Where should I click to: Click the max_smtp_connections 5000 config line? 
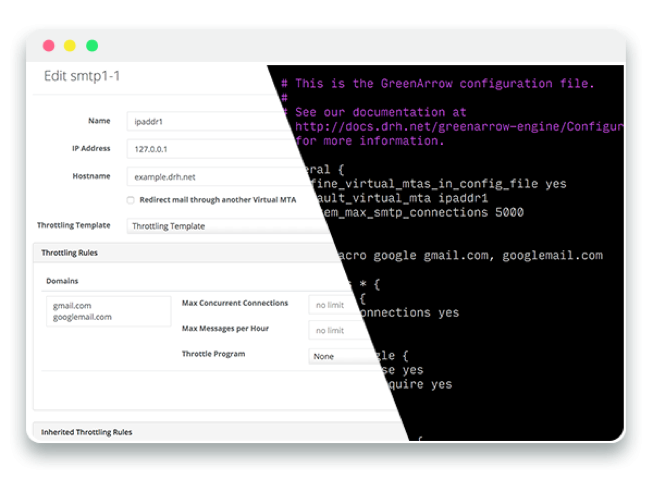(422, 212)
